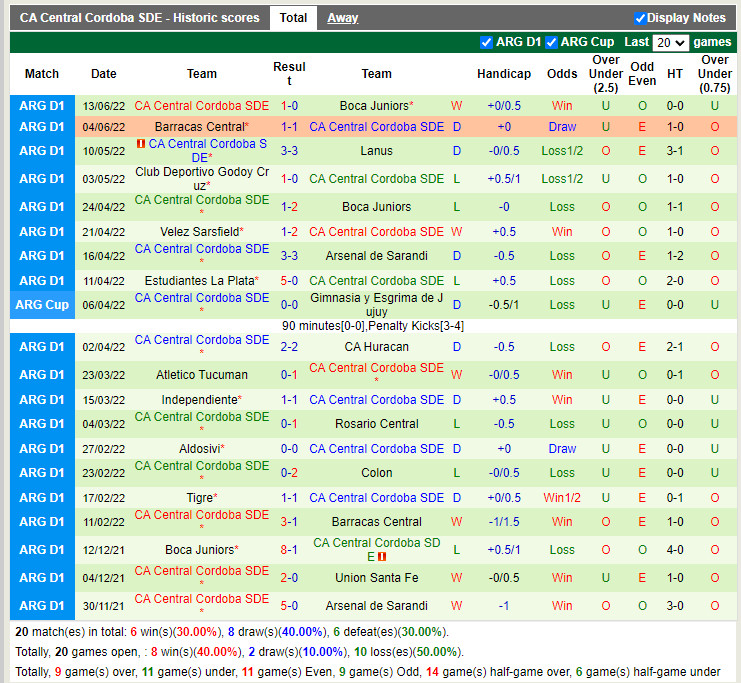Open the Atletico Tucuman team link
Viewport: 741px width, 683px height.
coord(202,375)
